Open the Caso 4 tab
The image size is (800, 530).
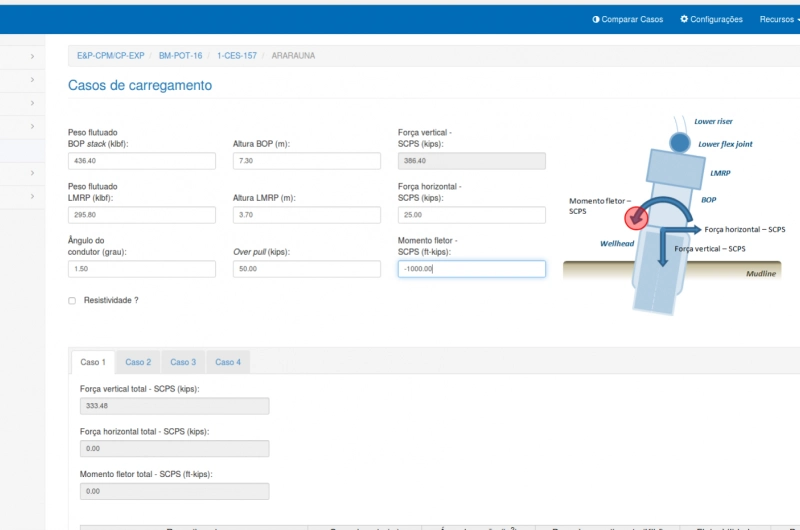[x=228, y=362]
